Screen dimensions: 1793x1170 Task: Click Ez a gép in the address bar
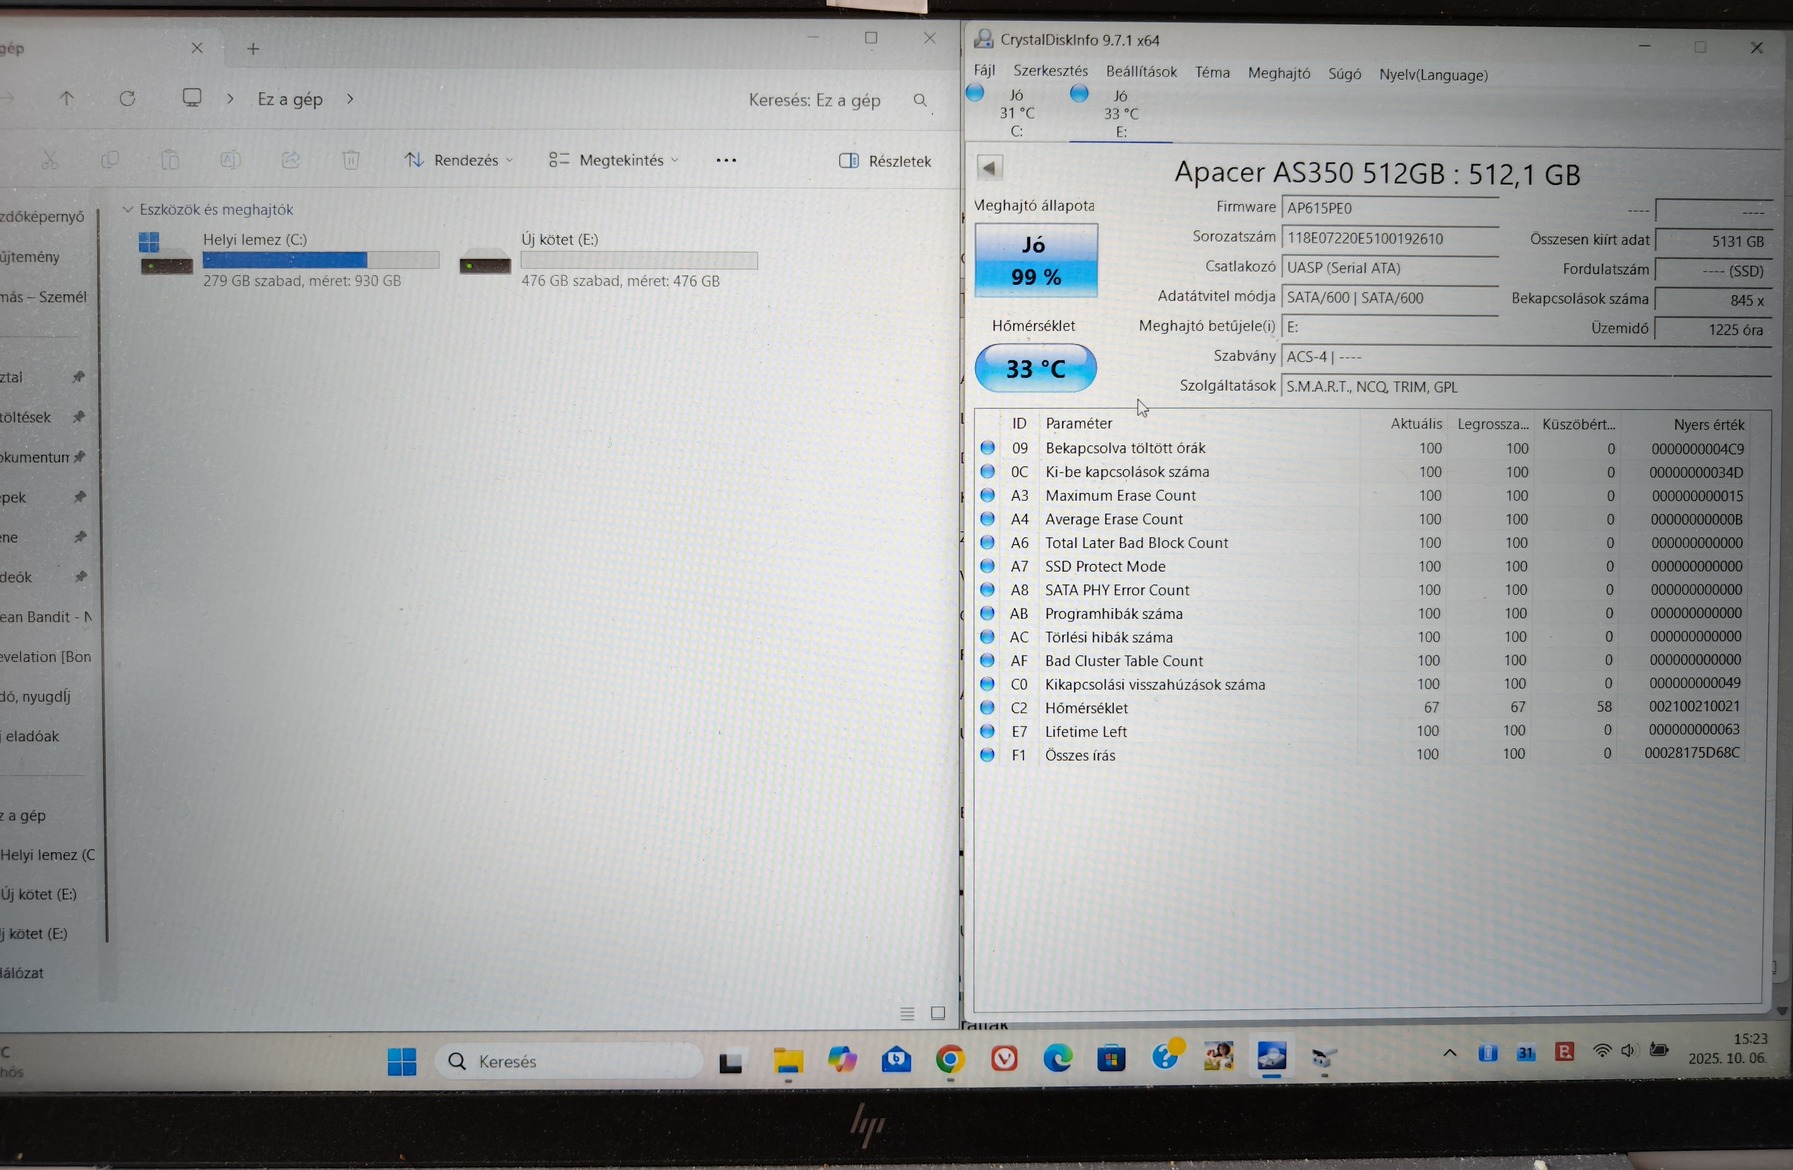[290, 99]
